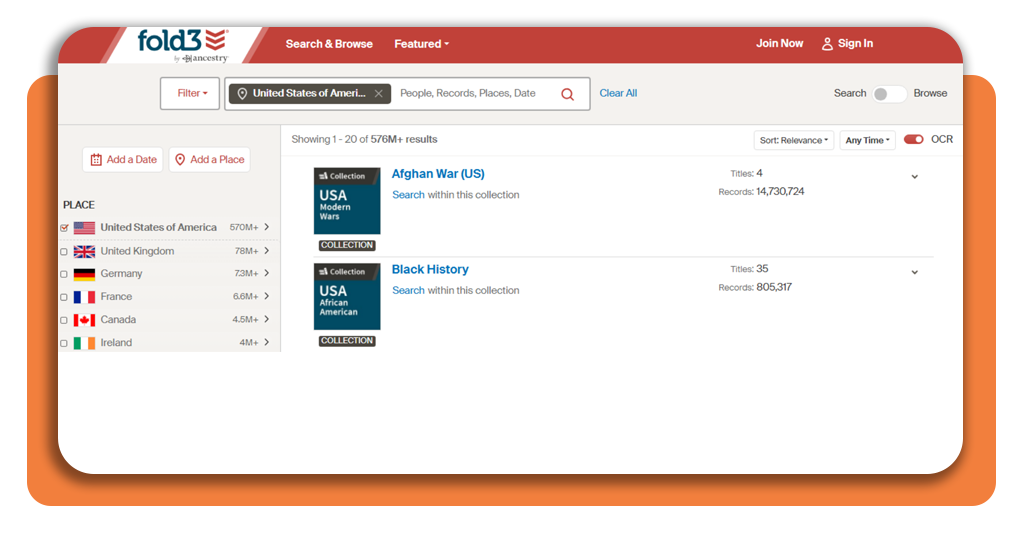Click Records: 14,730,724 text
The image size is (1024, 536).
[761, 191]
